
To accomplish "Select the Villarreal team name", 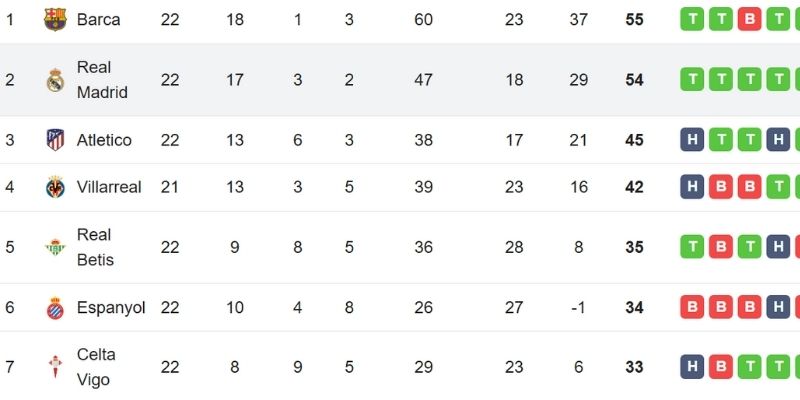I will (x=109, y=187).
